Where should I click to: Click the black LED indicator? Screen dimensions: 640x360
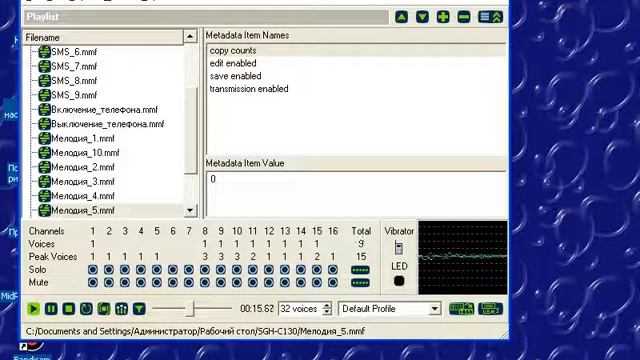coord(399,281)
